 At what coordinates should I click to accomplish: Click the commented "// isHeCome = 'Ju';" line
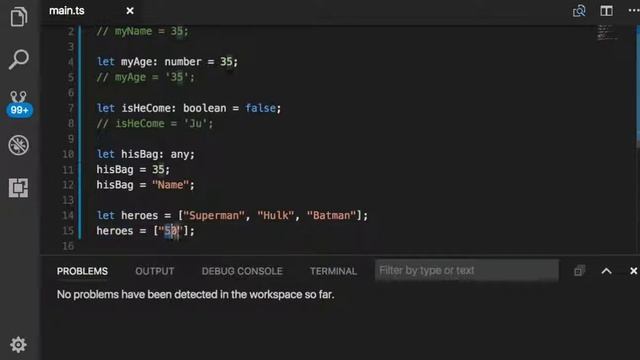155,124
